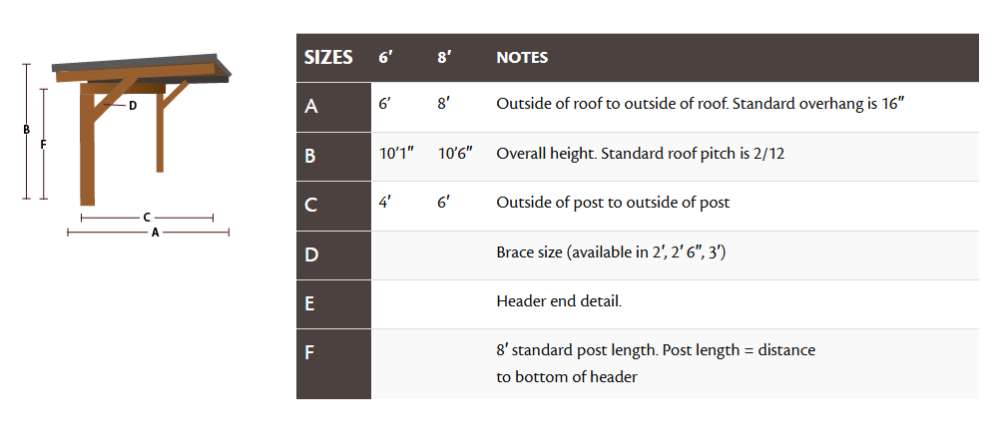Click the "Header end detail." note
This screenshot has height=439, width=1000.
pos(559,301)
